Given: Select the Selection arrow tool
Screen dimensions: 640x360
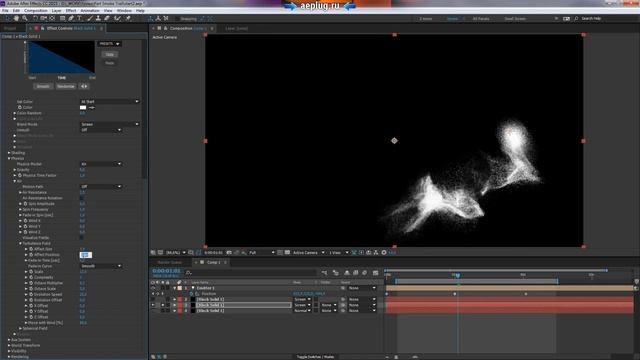Looking at the screenshot, I should (x=7, y=18).
